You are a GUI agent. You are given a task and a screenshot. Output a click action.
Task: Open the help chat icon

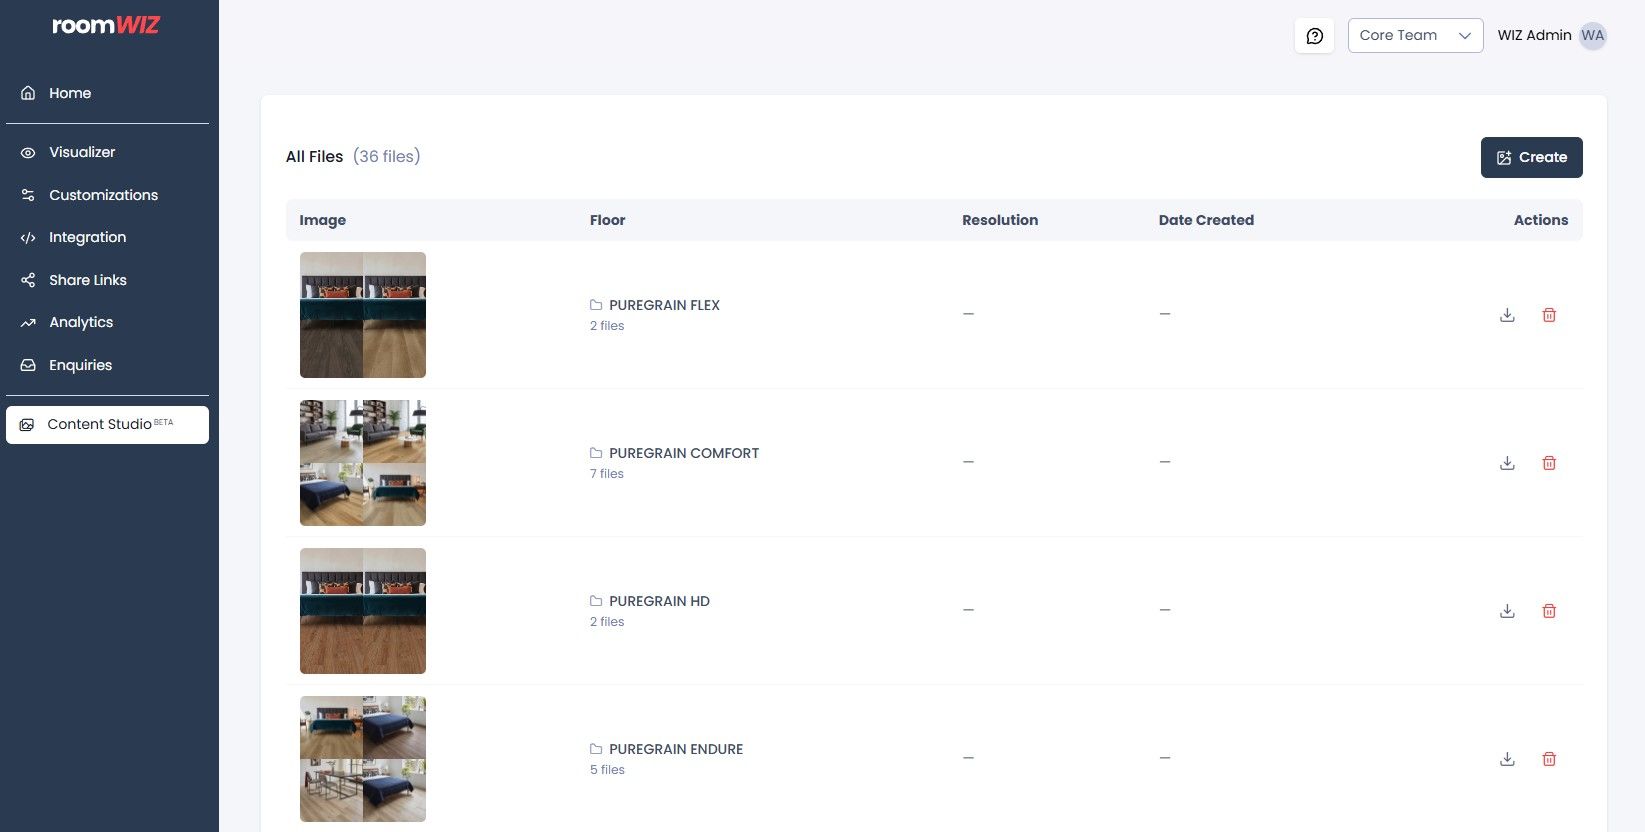tap(1314, 36)
